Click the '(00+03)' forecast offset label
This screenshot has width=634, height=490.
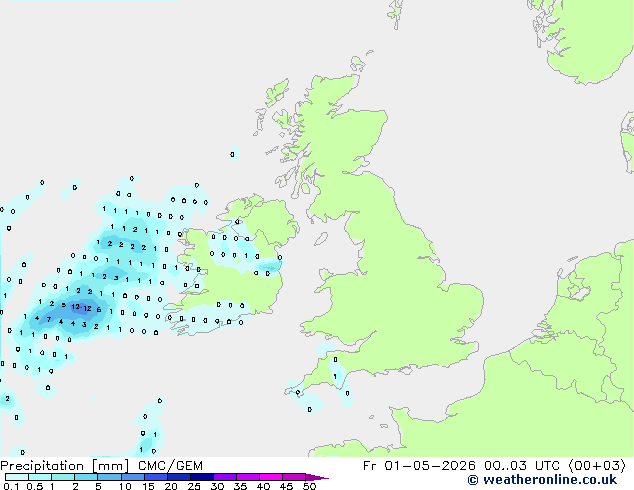coord(597,466)
